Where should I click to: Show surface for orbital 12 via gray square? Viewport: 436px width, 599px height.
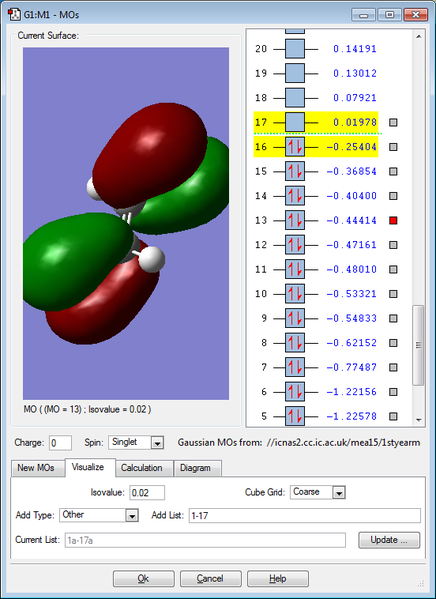[393, 244]
